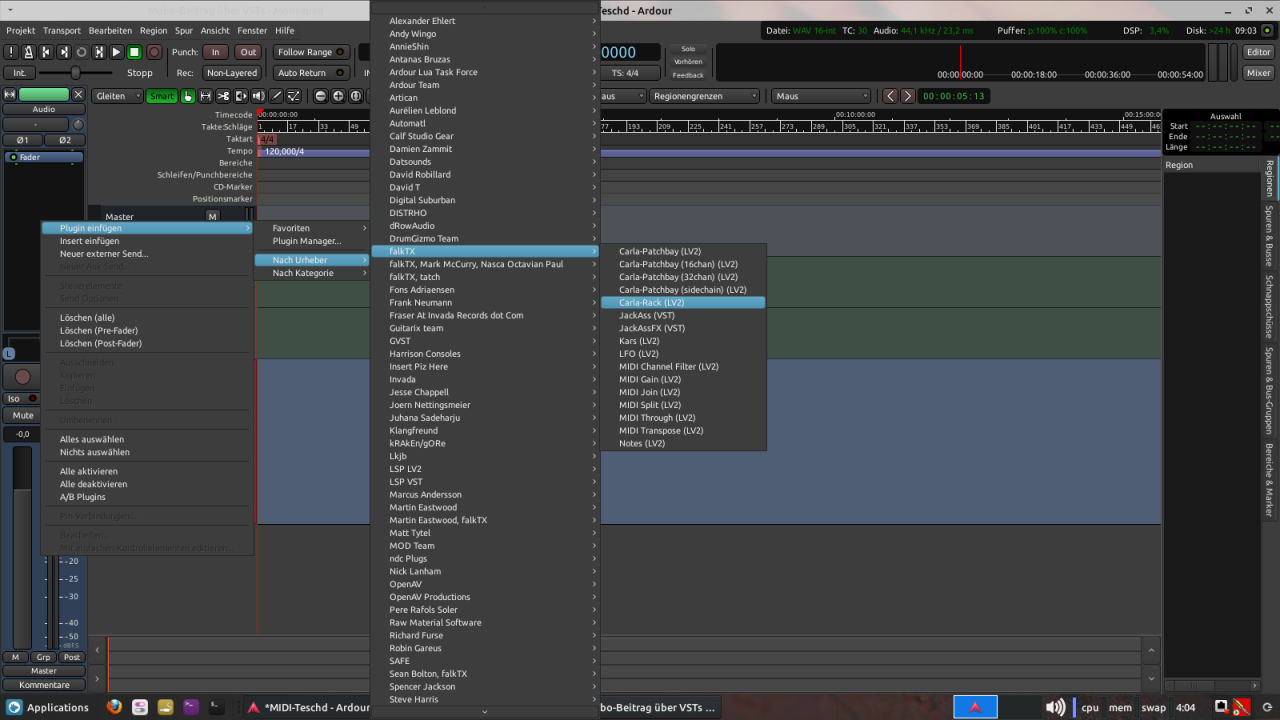Select the internal edit points tool
1280x720 pixels.
point(294,96)
